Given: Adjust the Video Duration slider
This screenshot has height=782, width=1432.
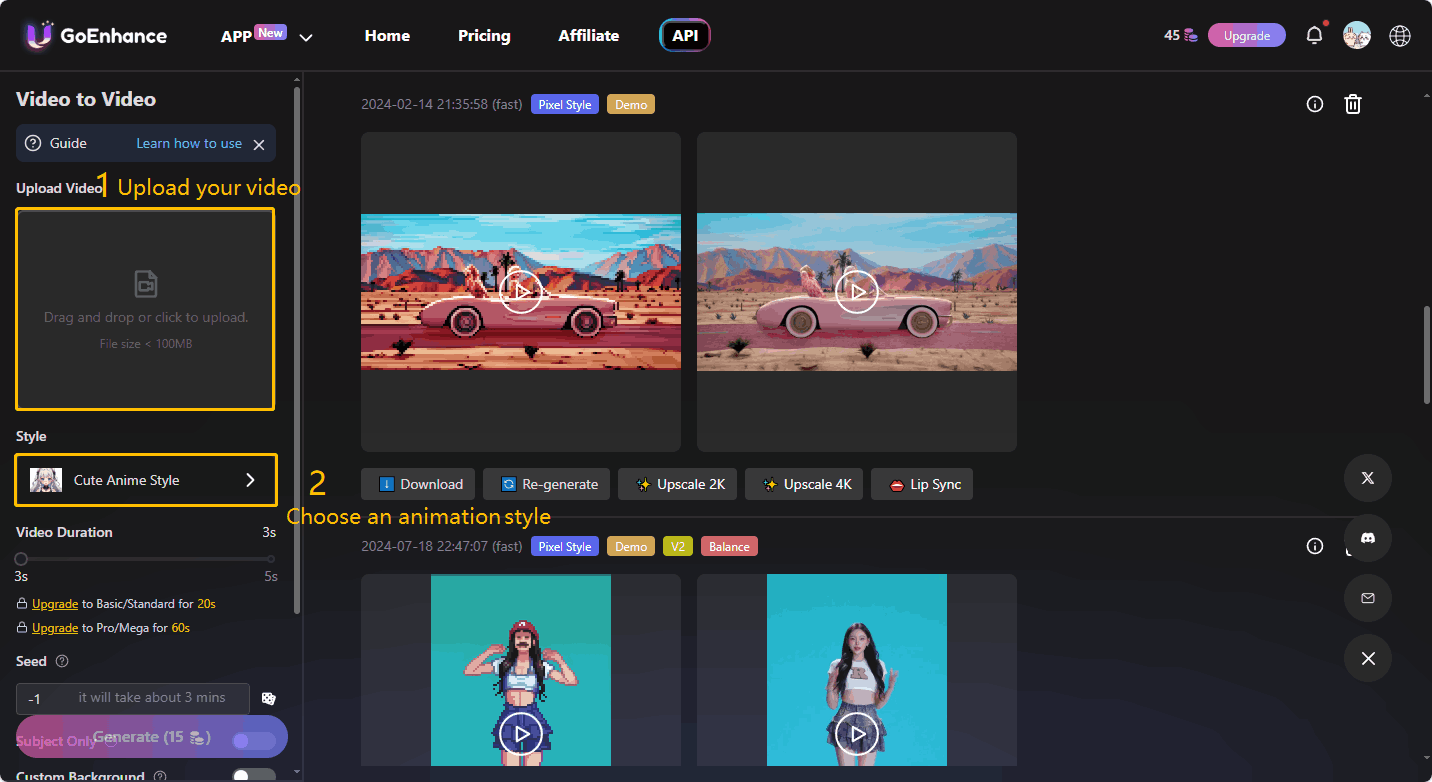Looking at the screenshot, I should click(x=19, y=558).
